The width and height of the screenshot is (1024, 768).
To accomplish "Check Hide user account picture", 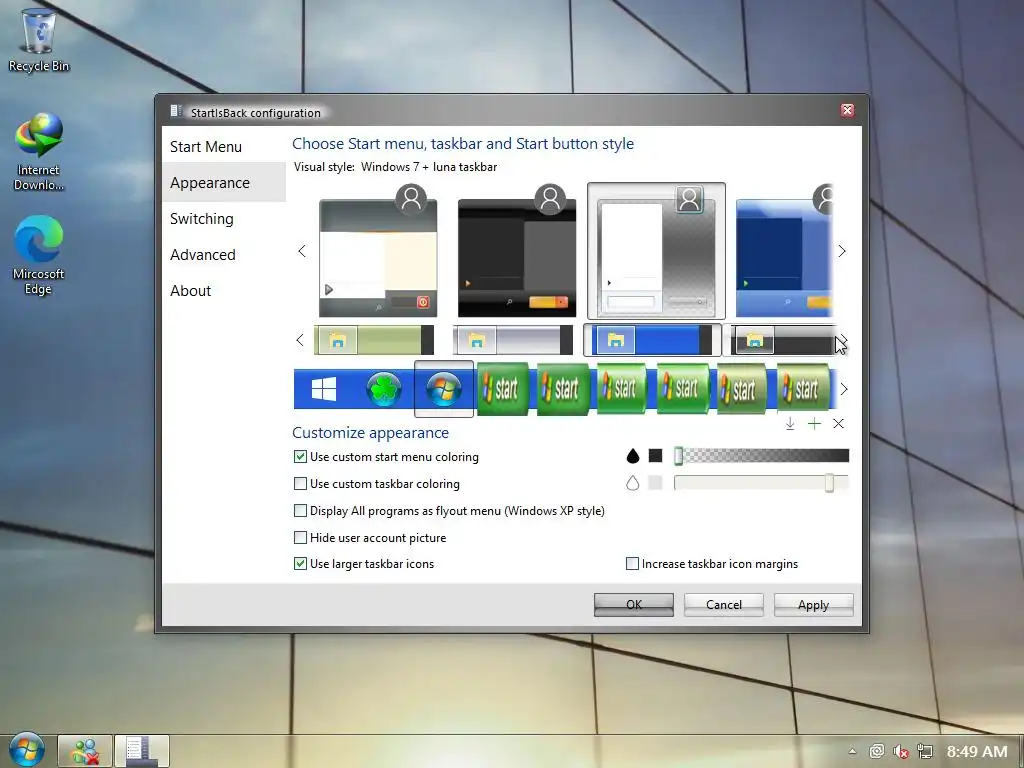I will pyautogui.click(x=300, y=537).
